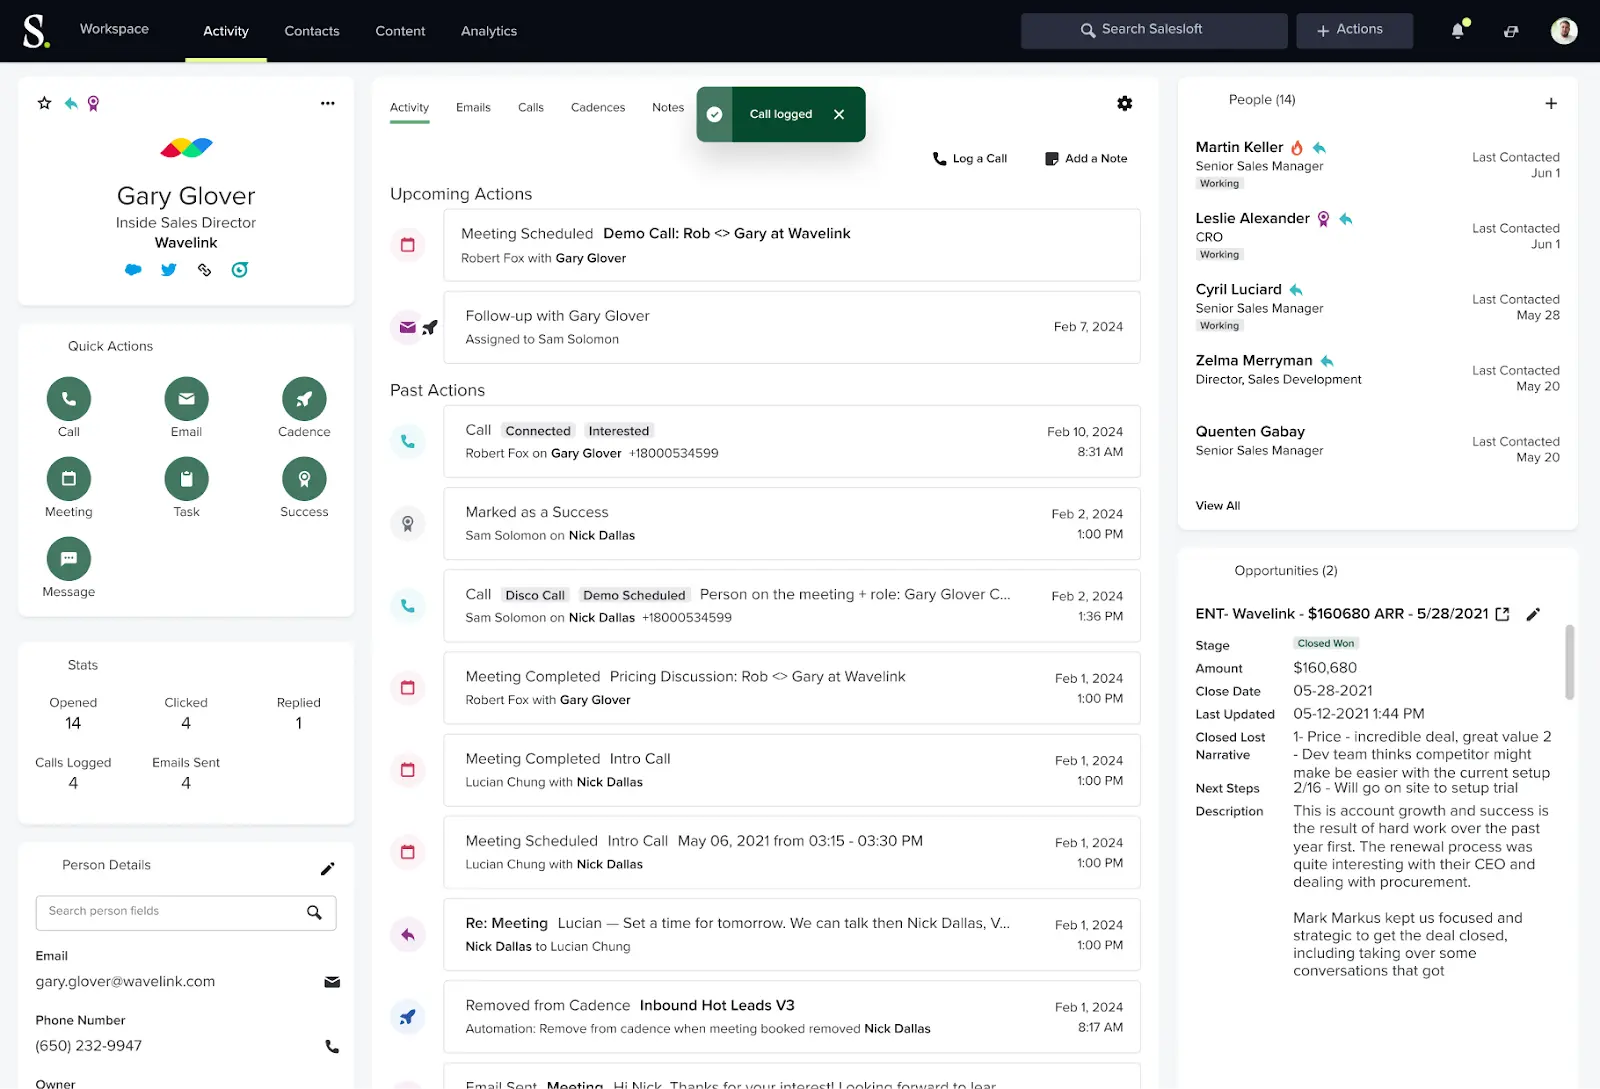Open the Email quick action
This screenshot has width=1600, height=1089.
point(186,399)
